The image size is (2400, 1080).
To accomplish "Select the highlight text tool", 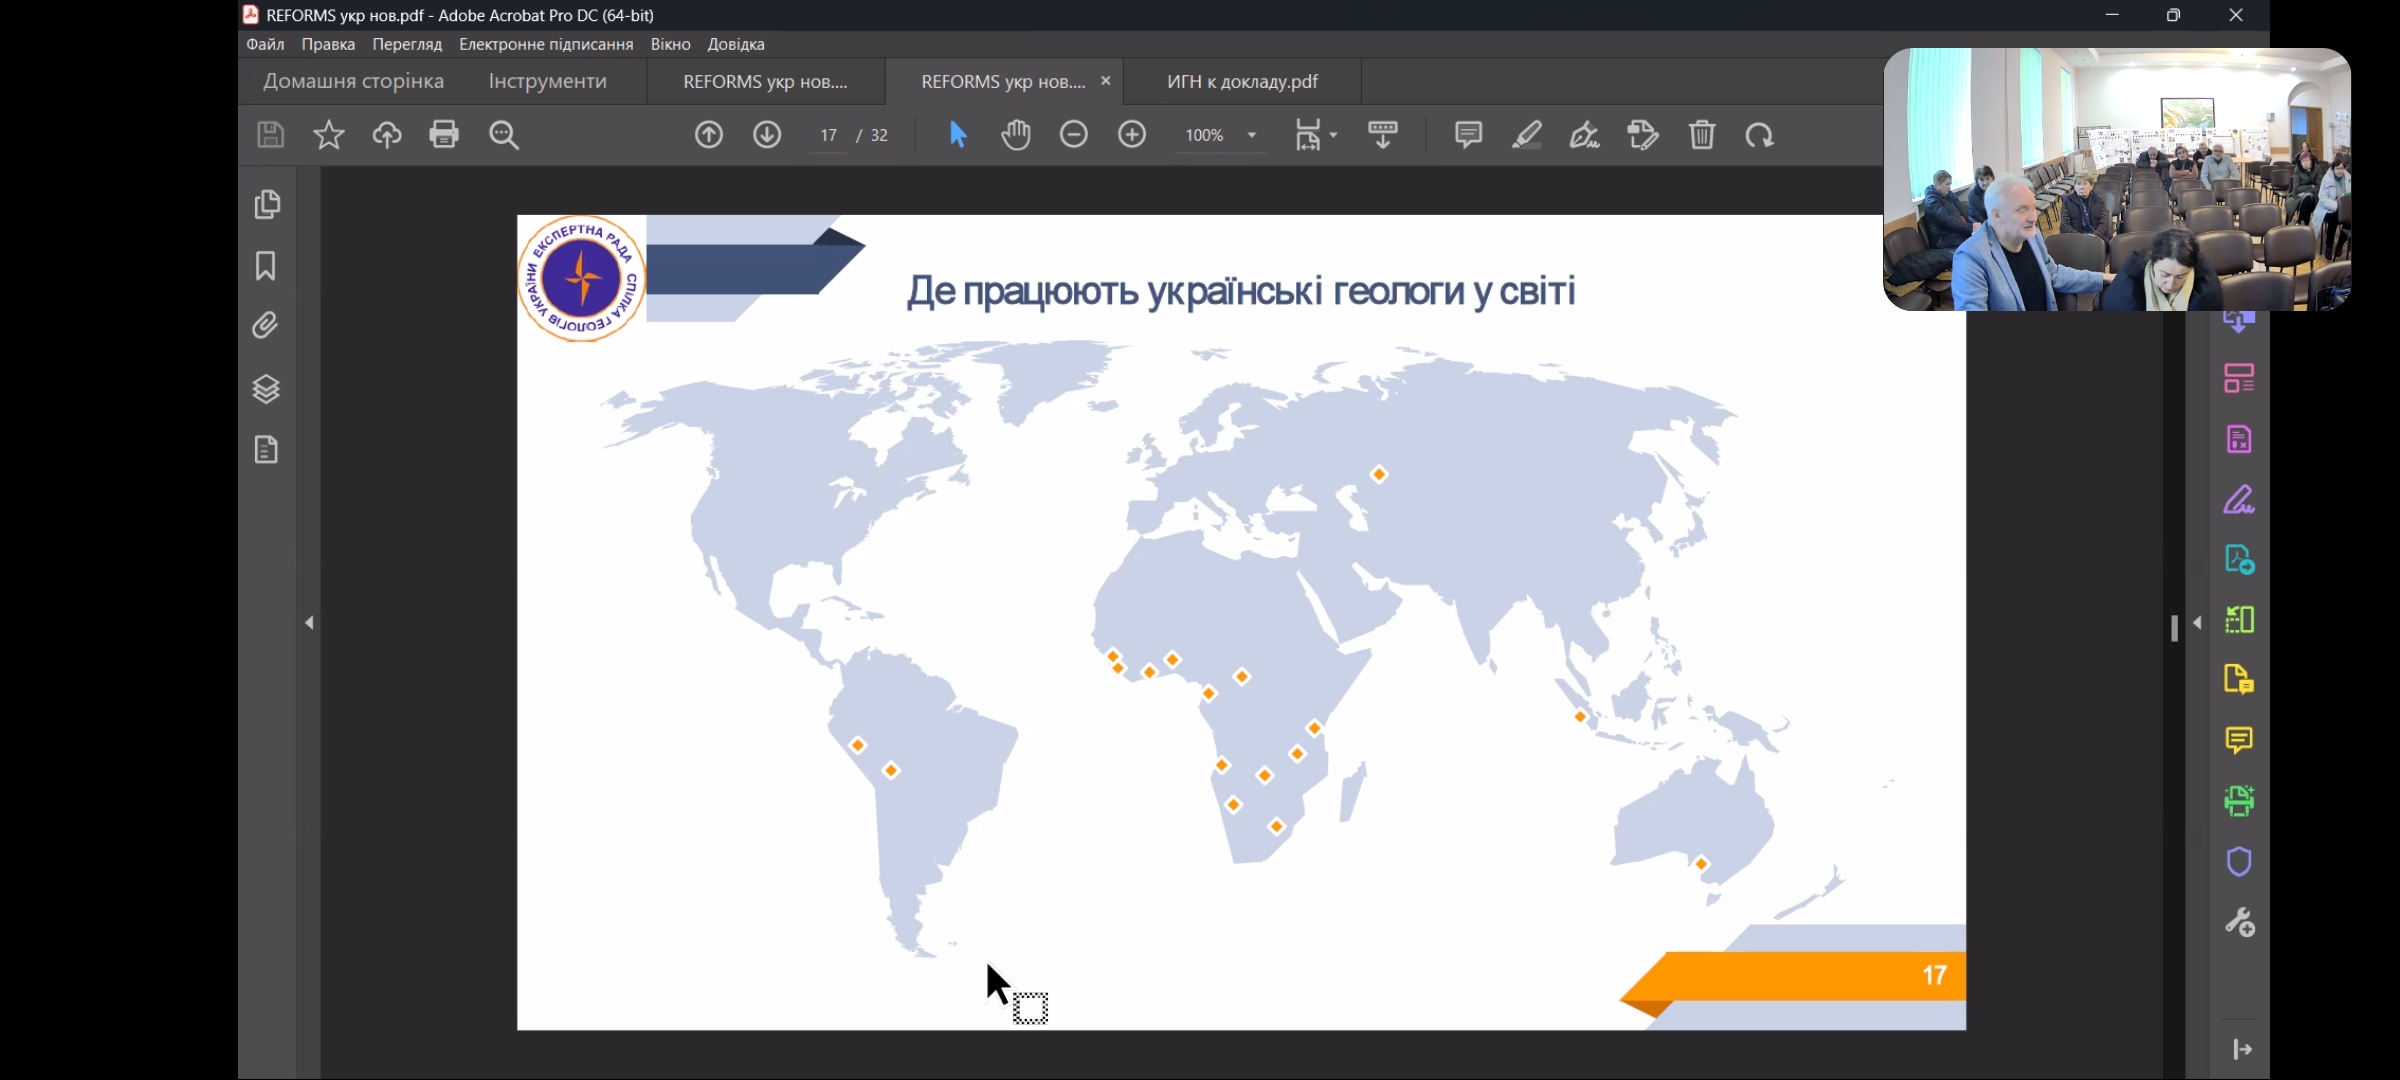I will [x=1526, y=134].
